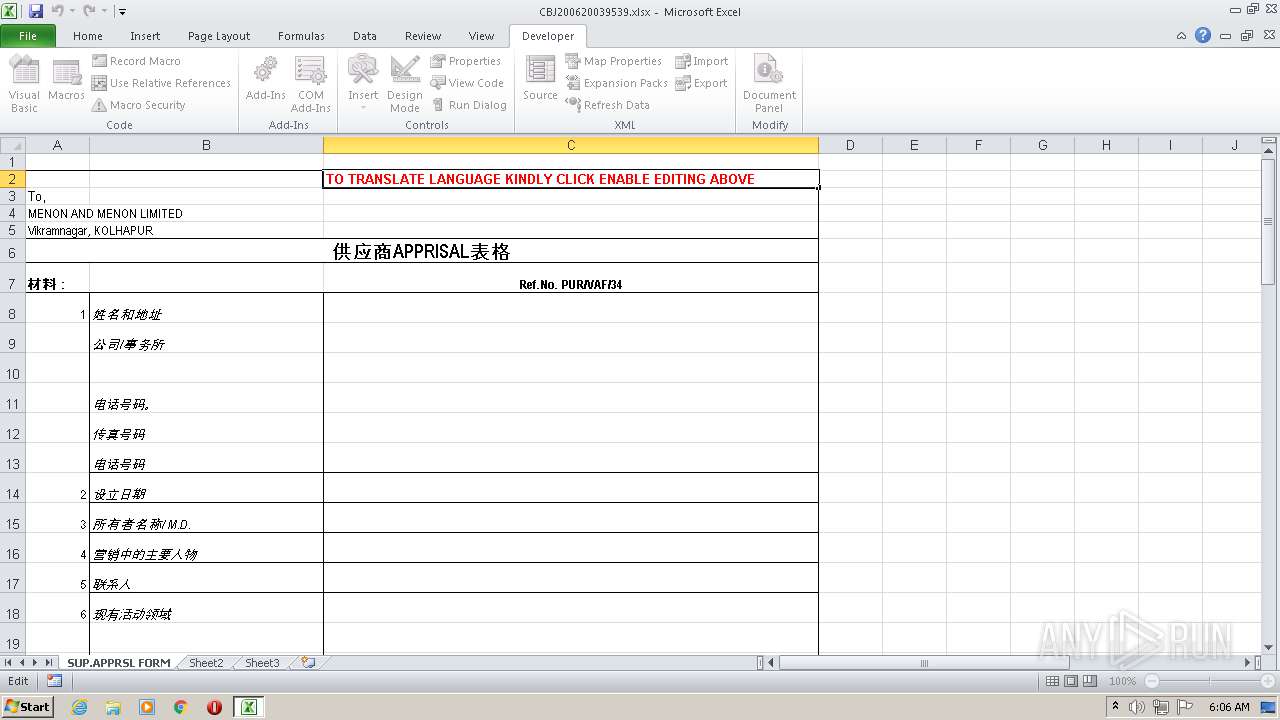Image resolution: width=1280 pixels, height=720 pixels.
Task: Open control Properties
Action: click(x=466, y=61)
